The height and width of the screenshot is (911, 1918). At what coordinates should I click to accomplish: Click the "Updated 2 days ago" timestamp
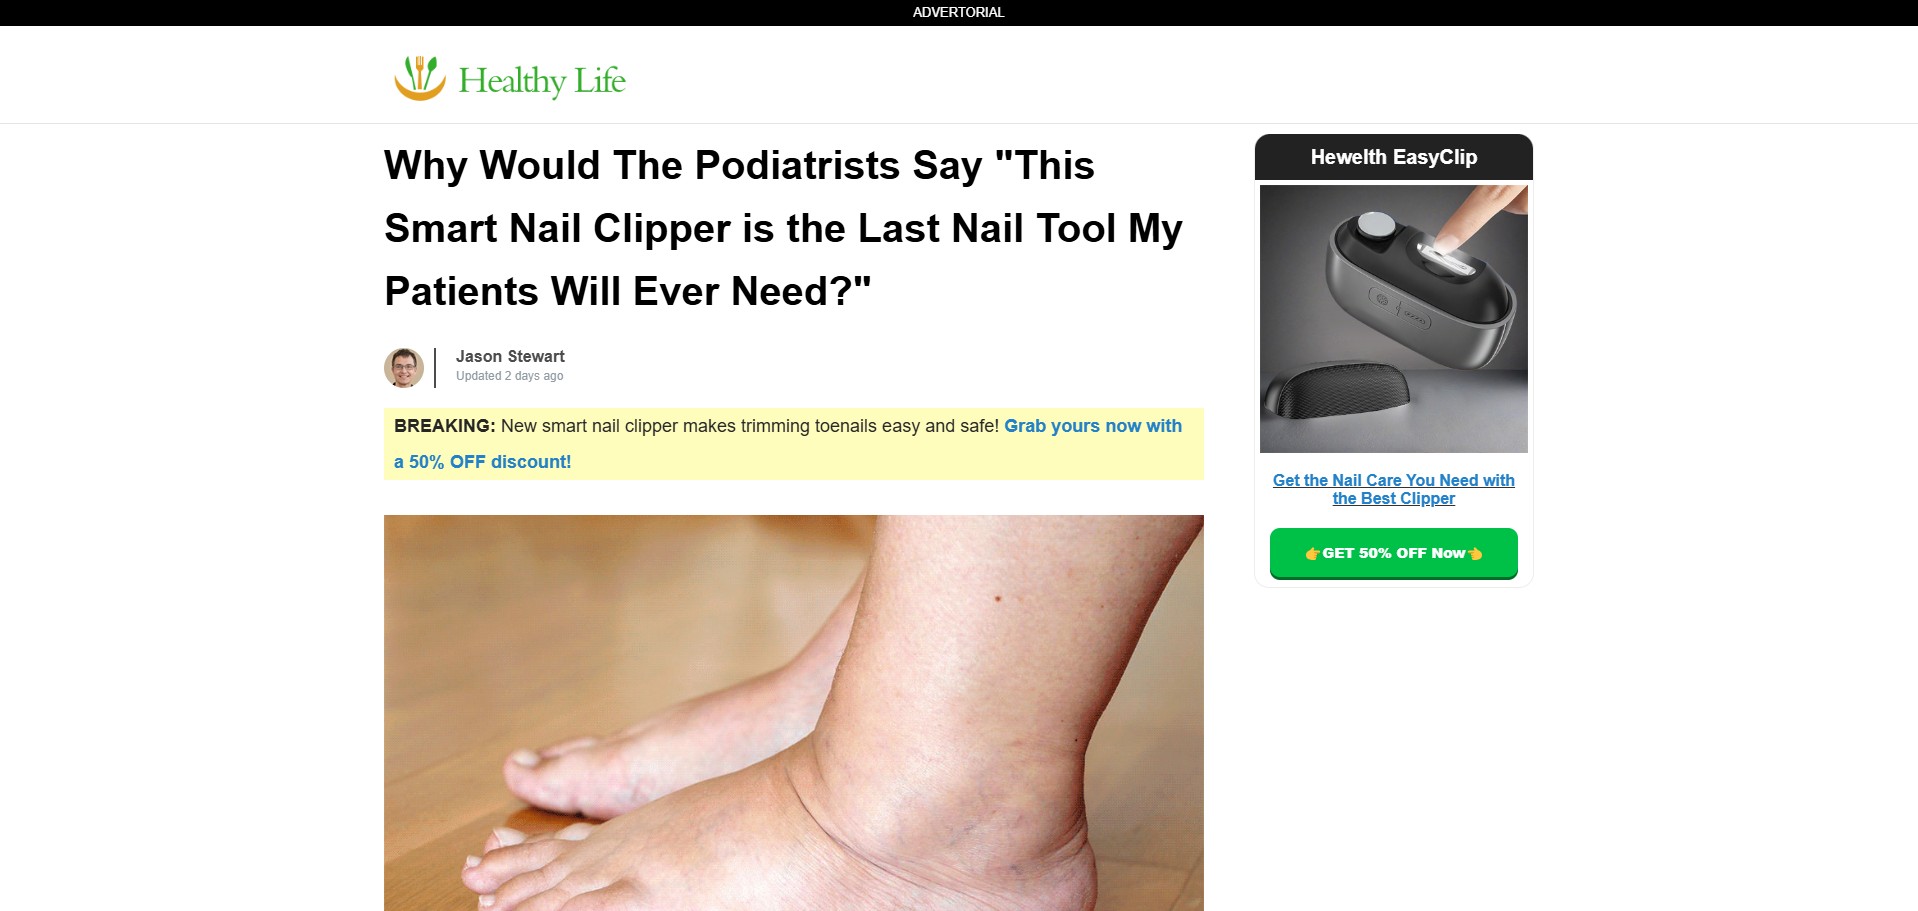509,376
